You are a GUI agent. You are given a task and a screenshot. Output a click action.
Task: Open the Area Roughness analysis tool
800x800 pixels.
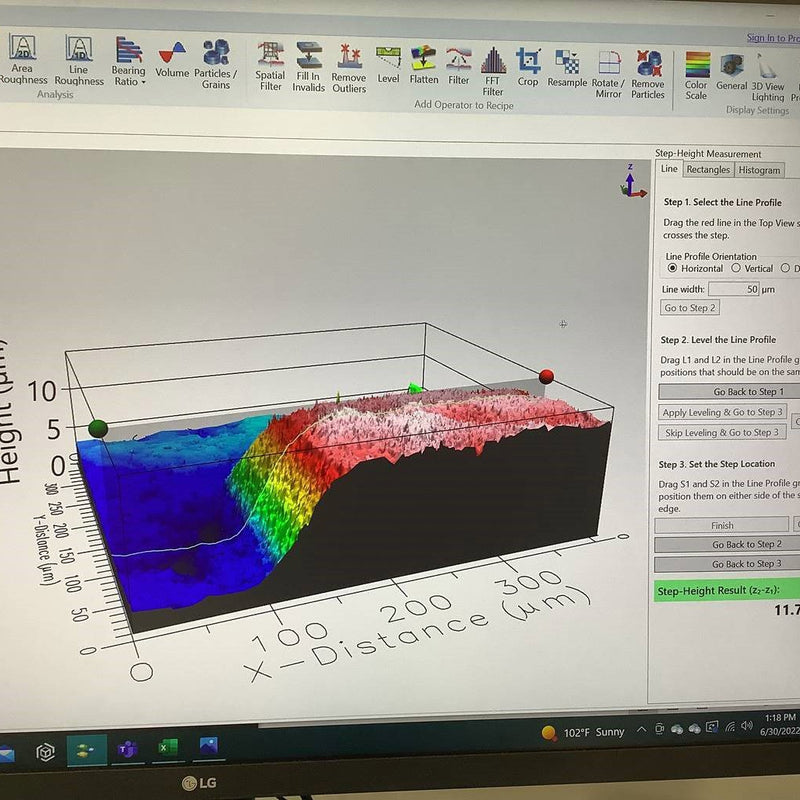[x=21, y=60]
